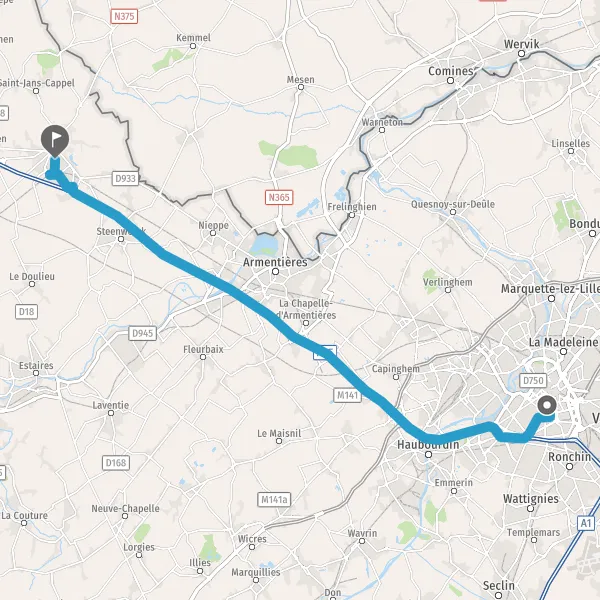This screenshot has height=600, width=600.
Task: Click the D18 road badge
Action: [26, 311]
